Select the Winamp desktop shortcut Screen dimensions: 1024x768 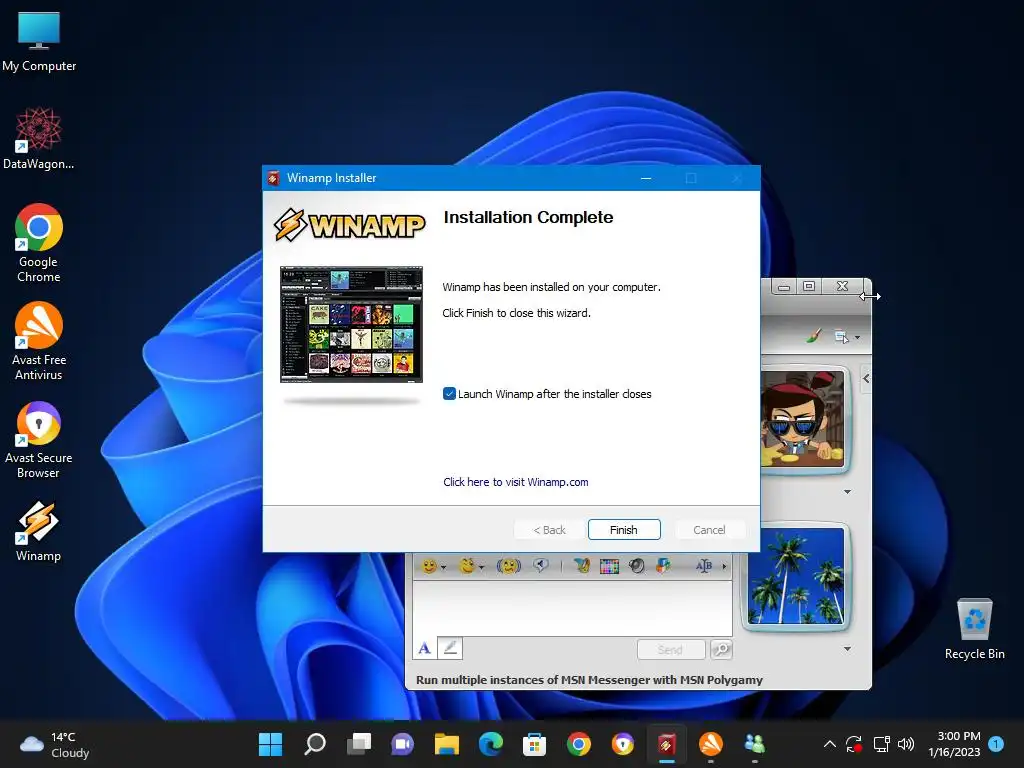(39, 531)
